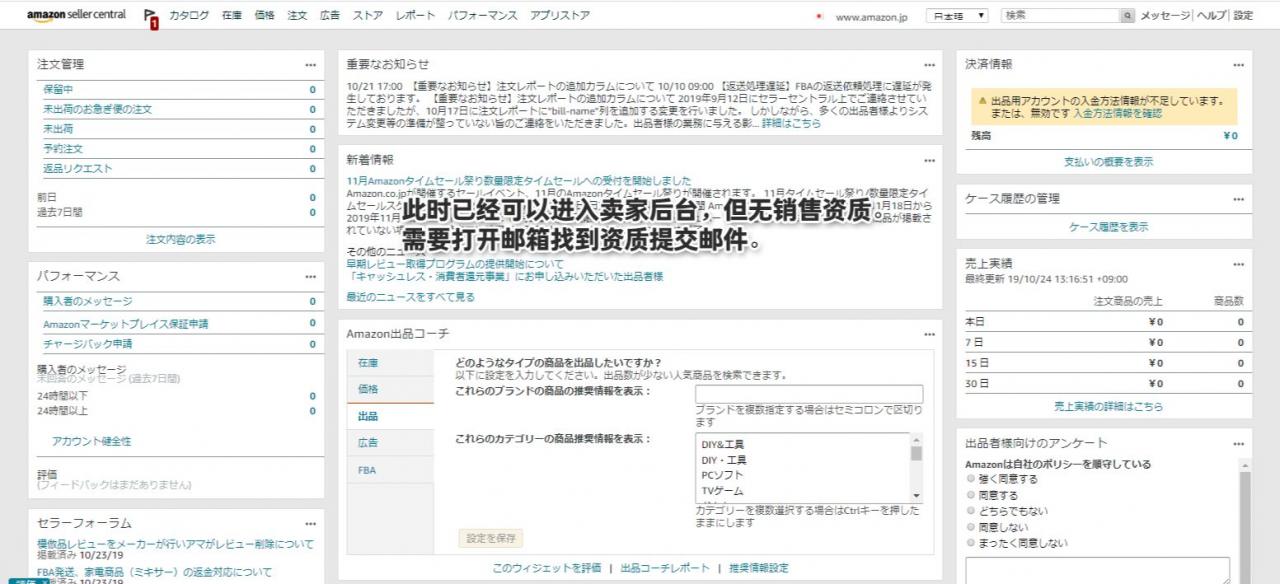This screenshot has width=1280, height=584.
Task: Click the 入金方法情報を確認 link
Action: [x=1118, y=115]
